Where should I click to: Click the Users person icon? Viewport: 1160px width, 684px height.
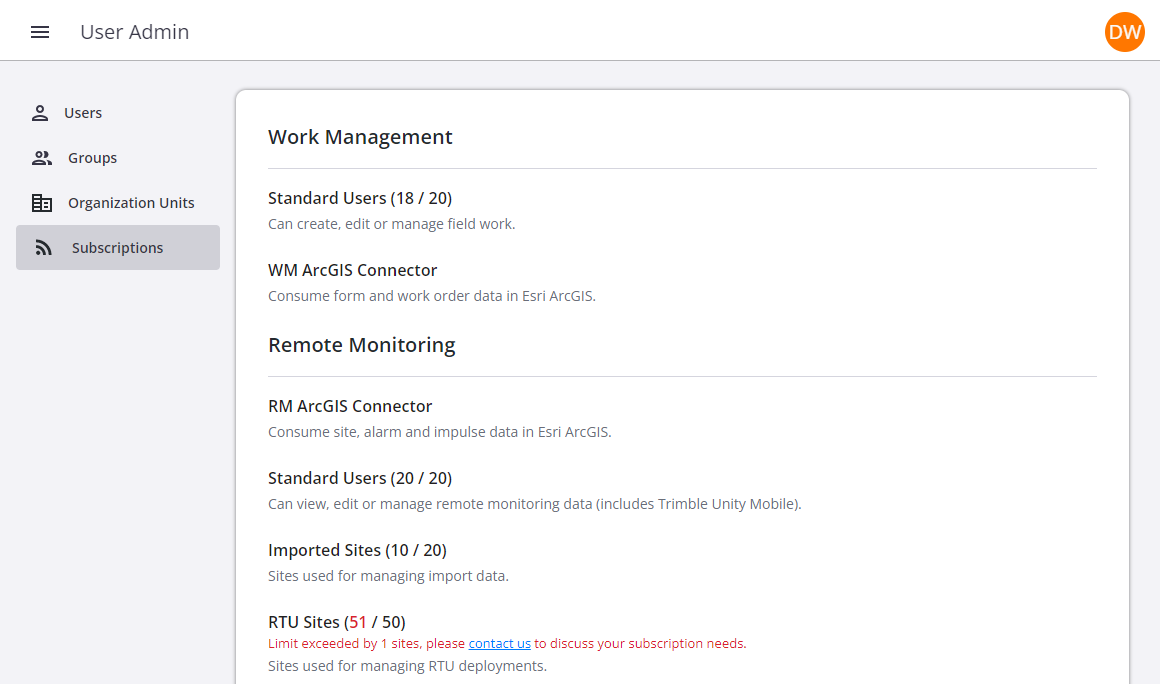click(x=40, y=113)
